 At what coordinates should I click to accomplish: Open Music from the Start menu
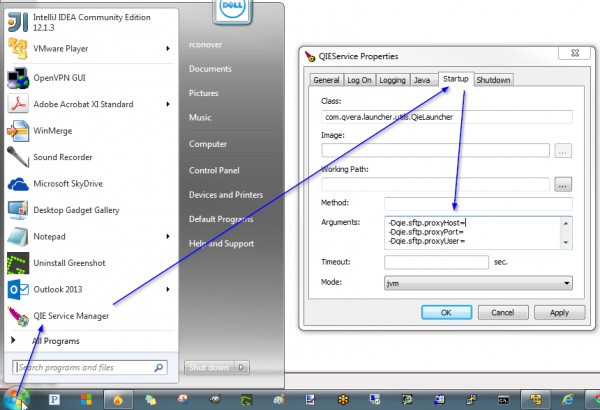200,118
